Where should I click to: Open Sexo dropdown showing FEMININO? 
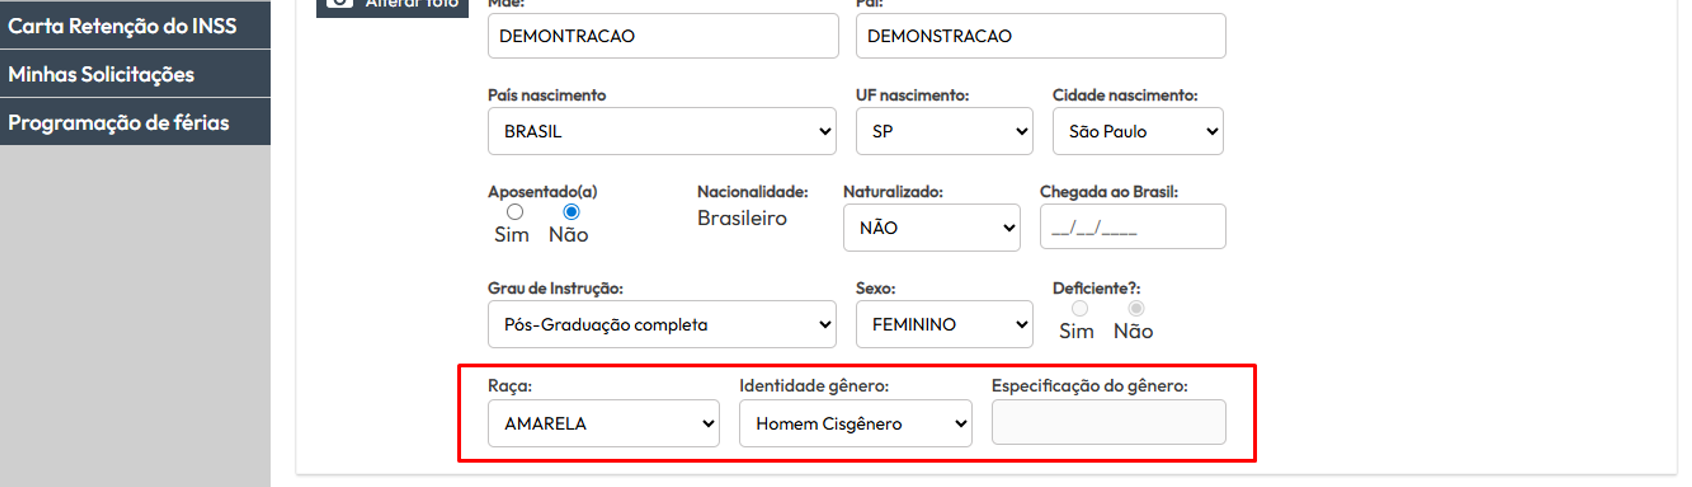pos(944,324)
